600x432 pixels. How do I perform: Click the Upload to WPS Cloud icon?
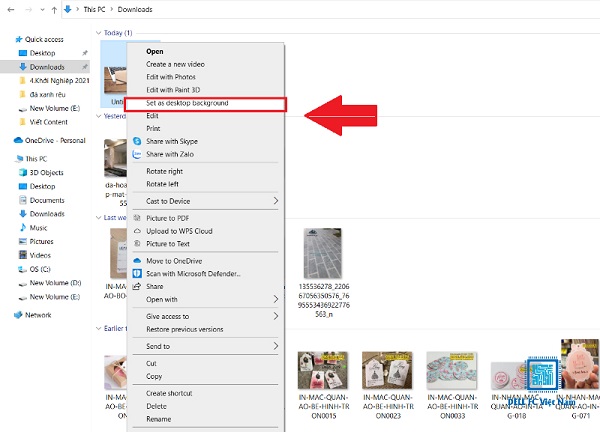(137, 231)
